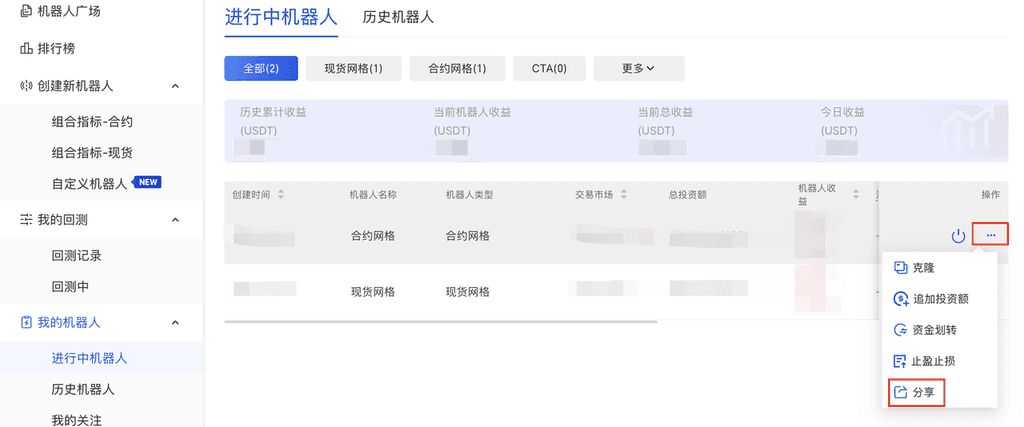Image resolution: width=1024 pixels, height=427 pixels.
Task: Click the power icon to stop robot
Action: [x=958, y=236]
